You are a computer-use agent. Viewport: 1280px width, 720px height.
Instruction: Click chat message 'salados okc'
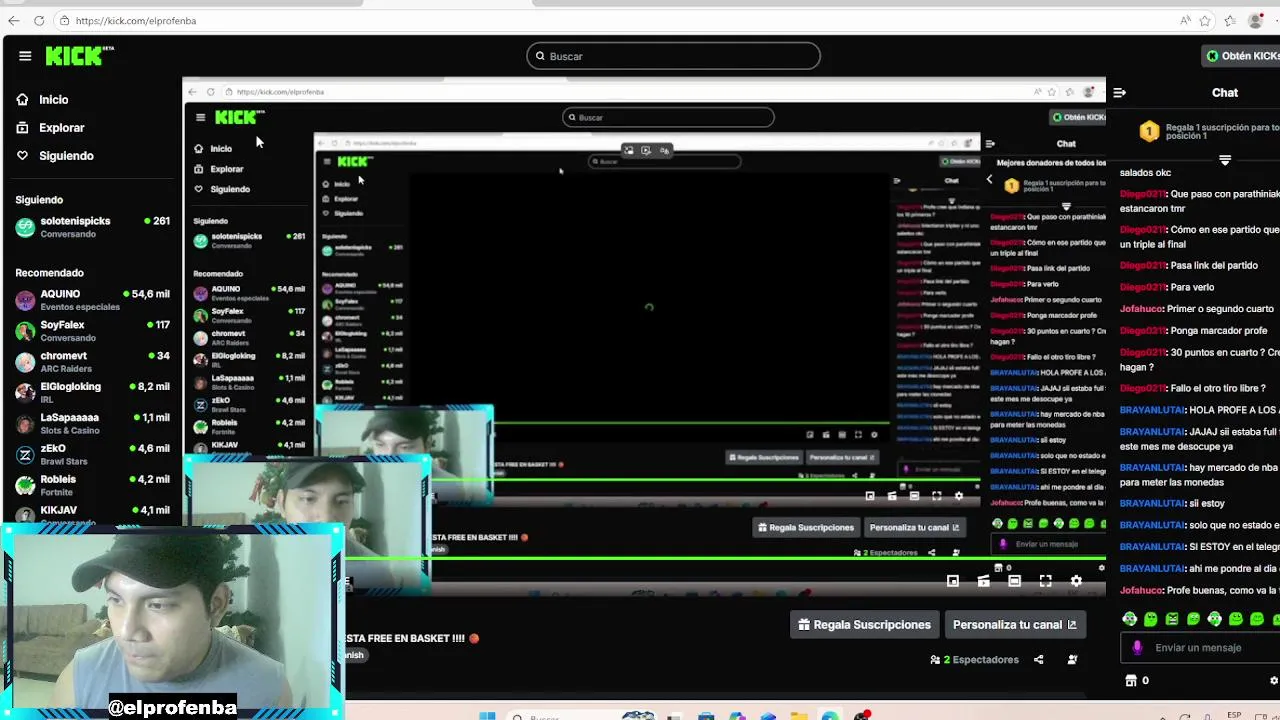point(1145,173)
